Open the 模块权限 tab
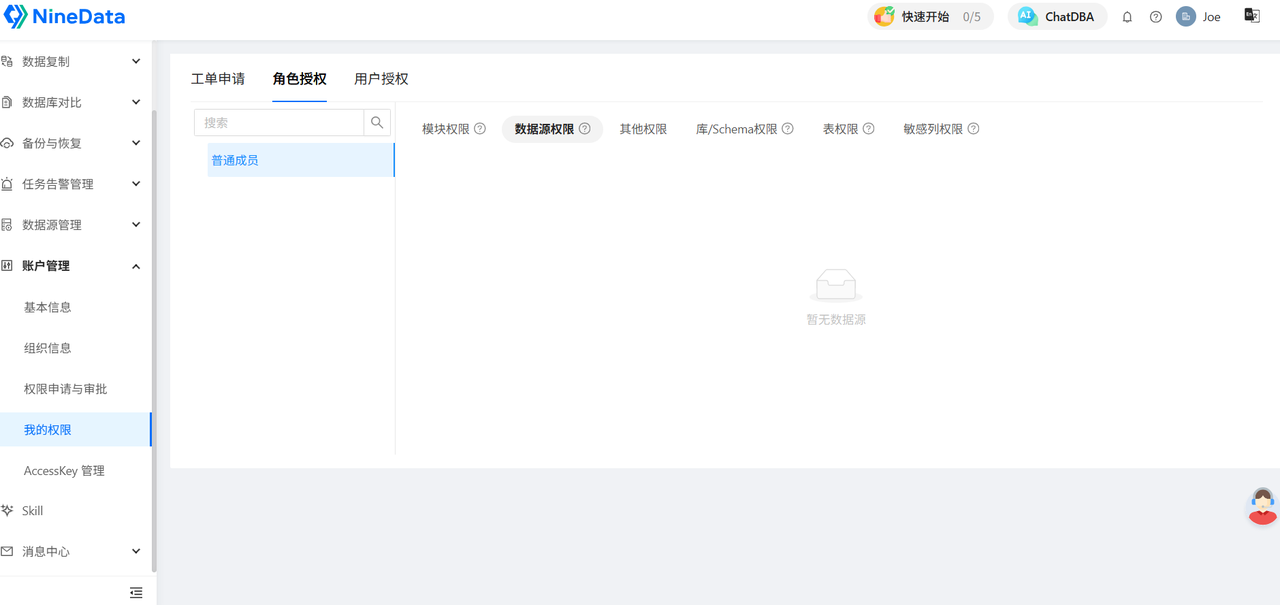 (x=446, y=129)
